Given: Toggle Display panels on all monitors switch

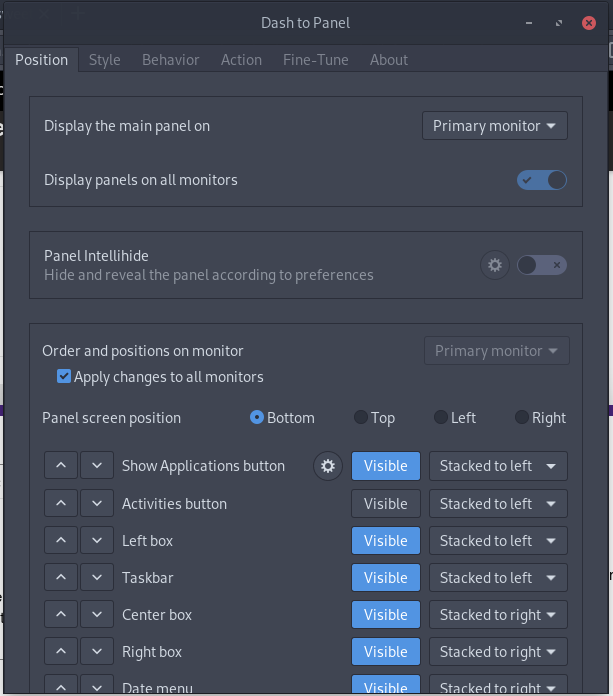Looking at the screenshot, I should (x=542, y=180).
